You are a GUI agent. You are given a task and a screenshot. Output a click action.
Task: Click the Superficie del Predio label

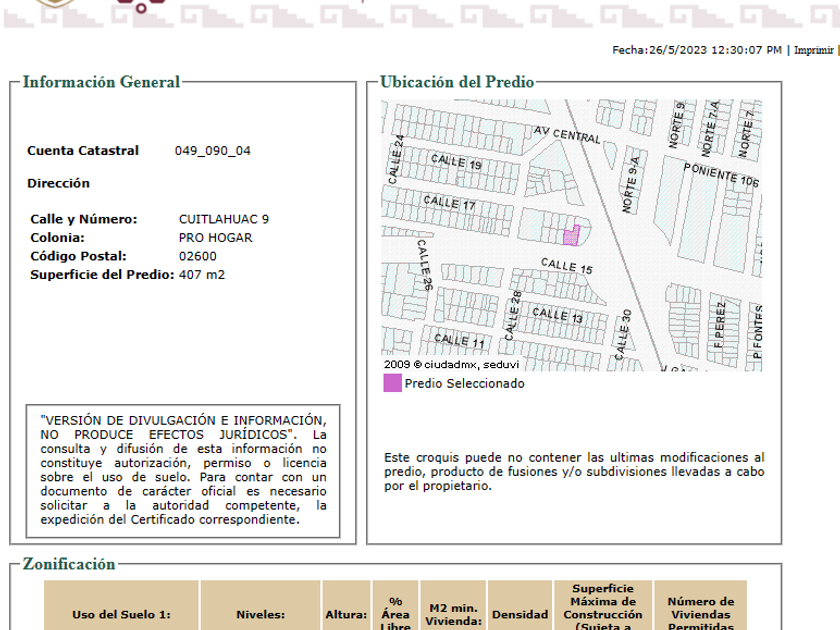(x=102, y=274)
